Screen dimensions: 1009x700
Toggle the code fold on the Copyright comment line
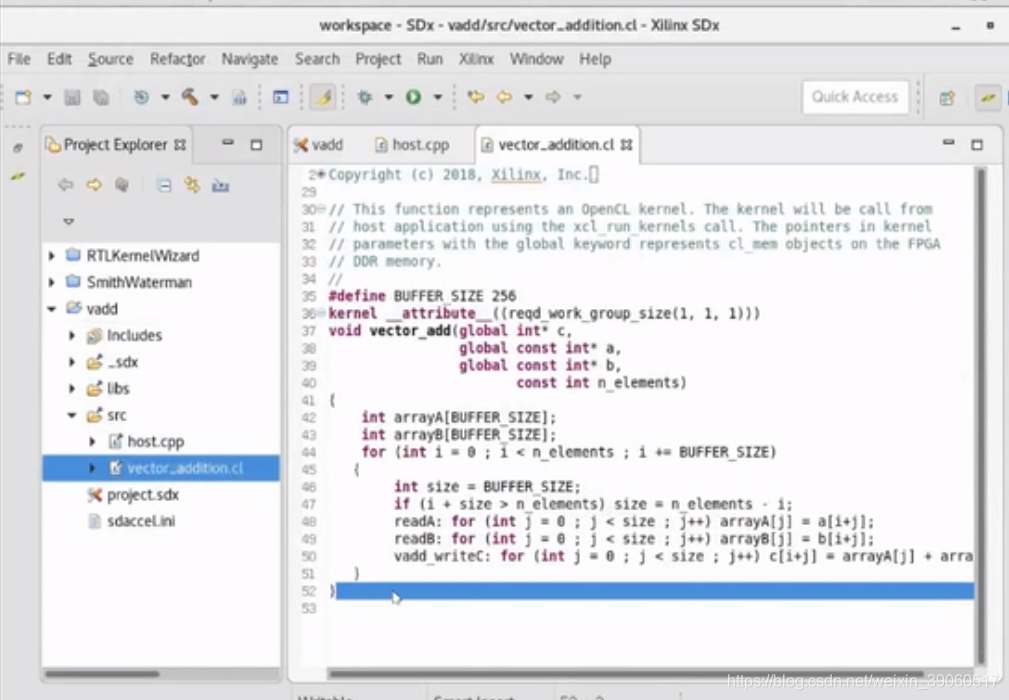(322, 174)
